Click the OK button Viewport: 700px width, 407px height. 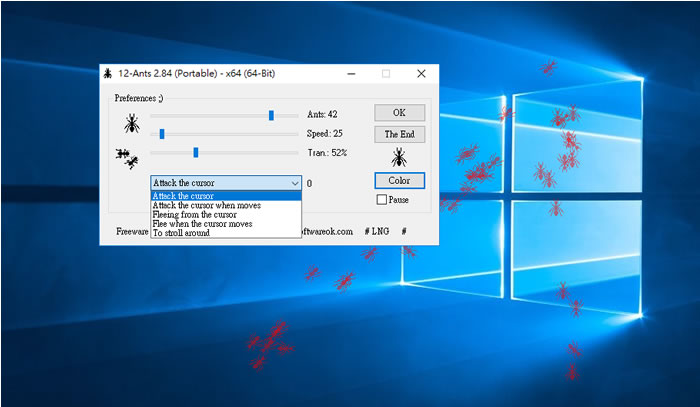[400, 113]
